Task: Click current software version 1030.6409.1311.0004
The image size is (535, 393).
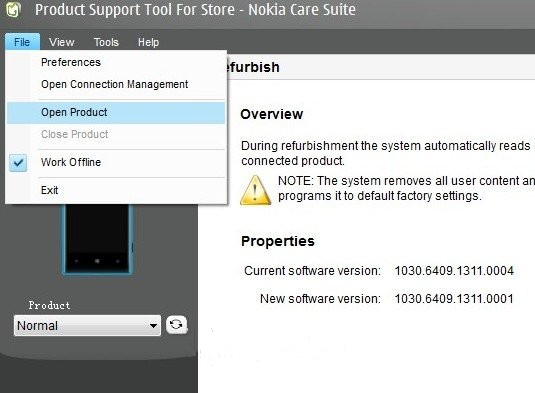Action: (454, 271)
